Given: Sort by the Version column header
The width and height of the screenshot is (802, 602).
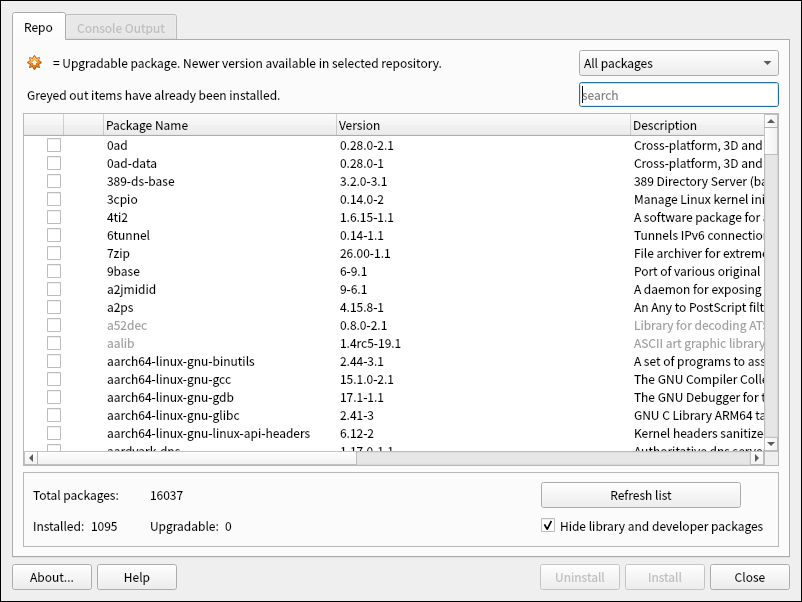Looking at the screenshot, I should (483, 125).
